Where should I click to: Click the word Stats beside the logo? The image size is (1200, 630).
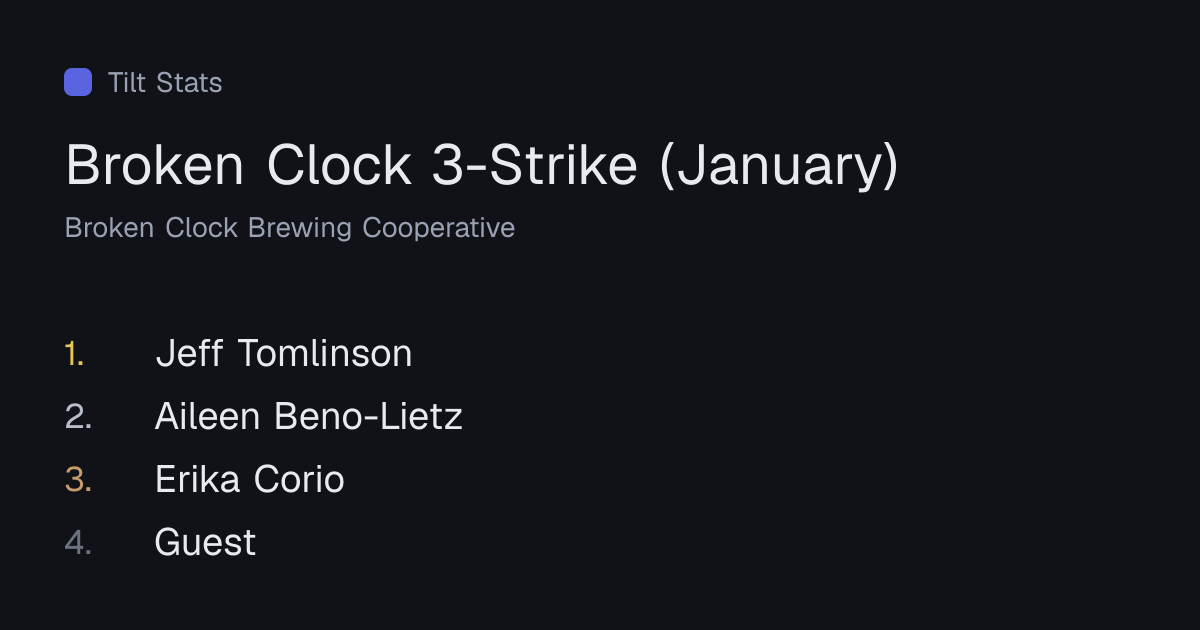click(x=189, y=82)
